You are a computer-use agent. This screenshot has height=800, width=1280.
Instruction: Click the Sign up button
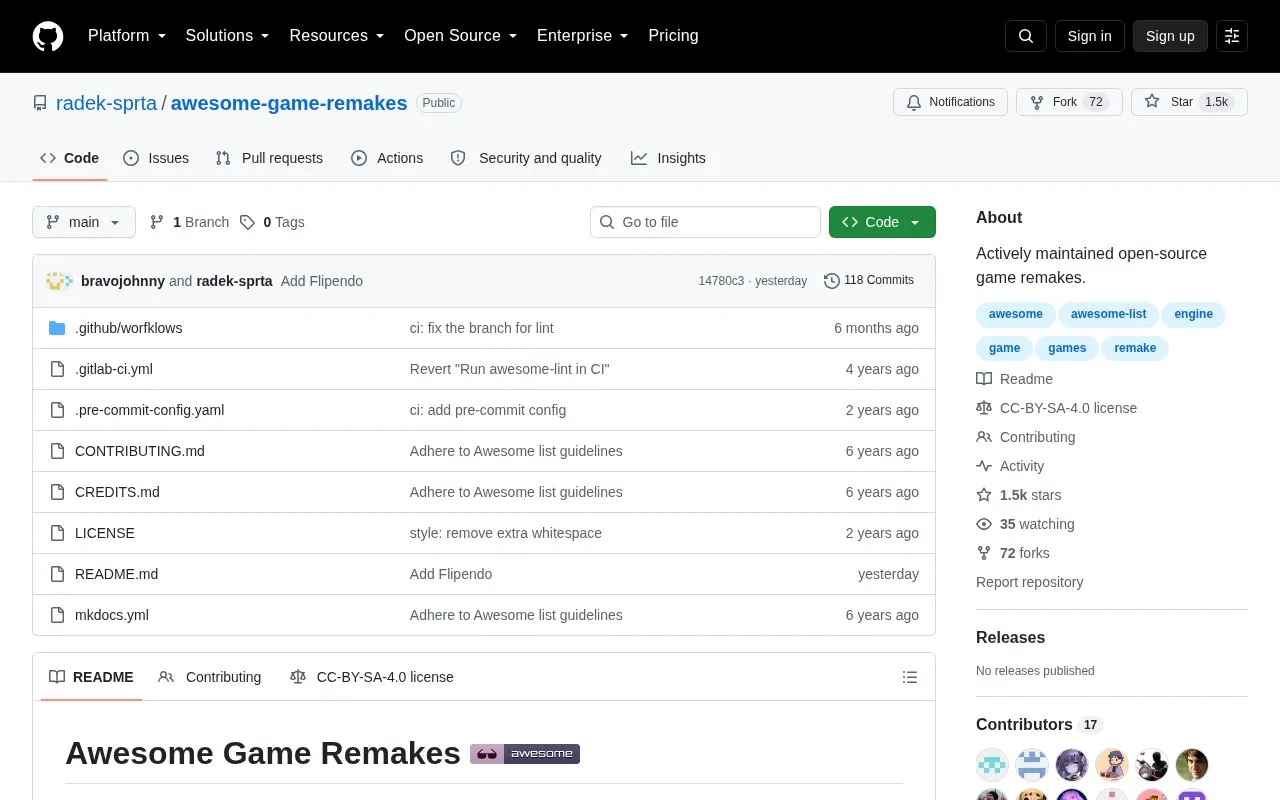click(1170, 36)
